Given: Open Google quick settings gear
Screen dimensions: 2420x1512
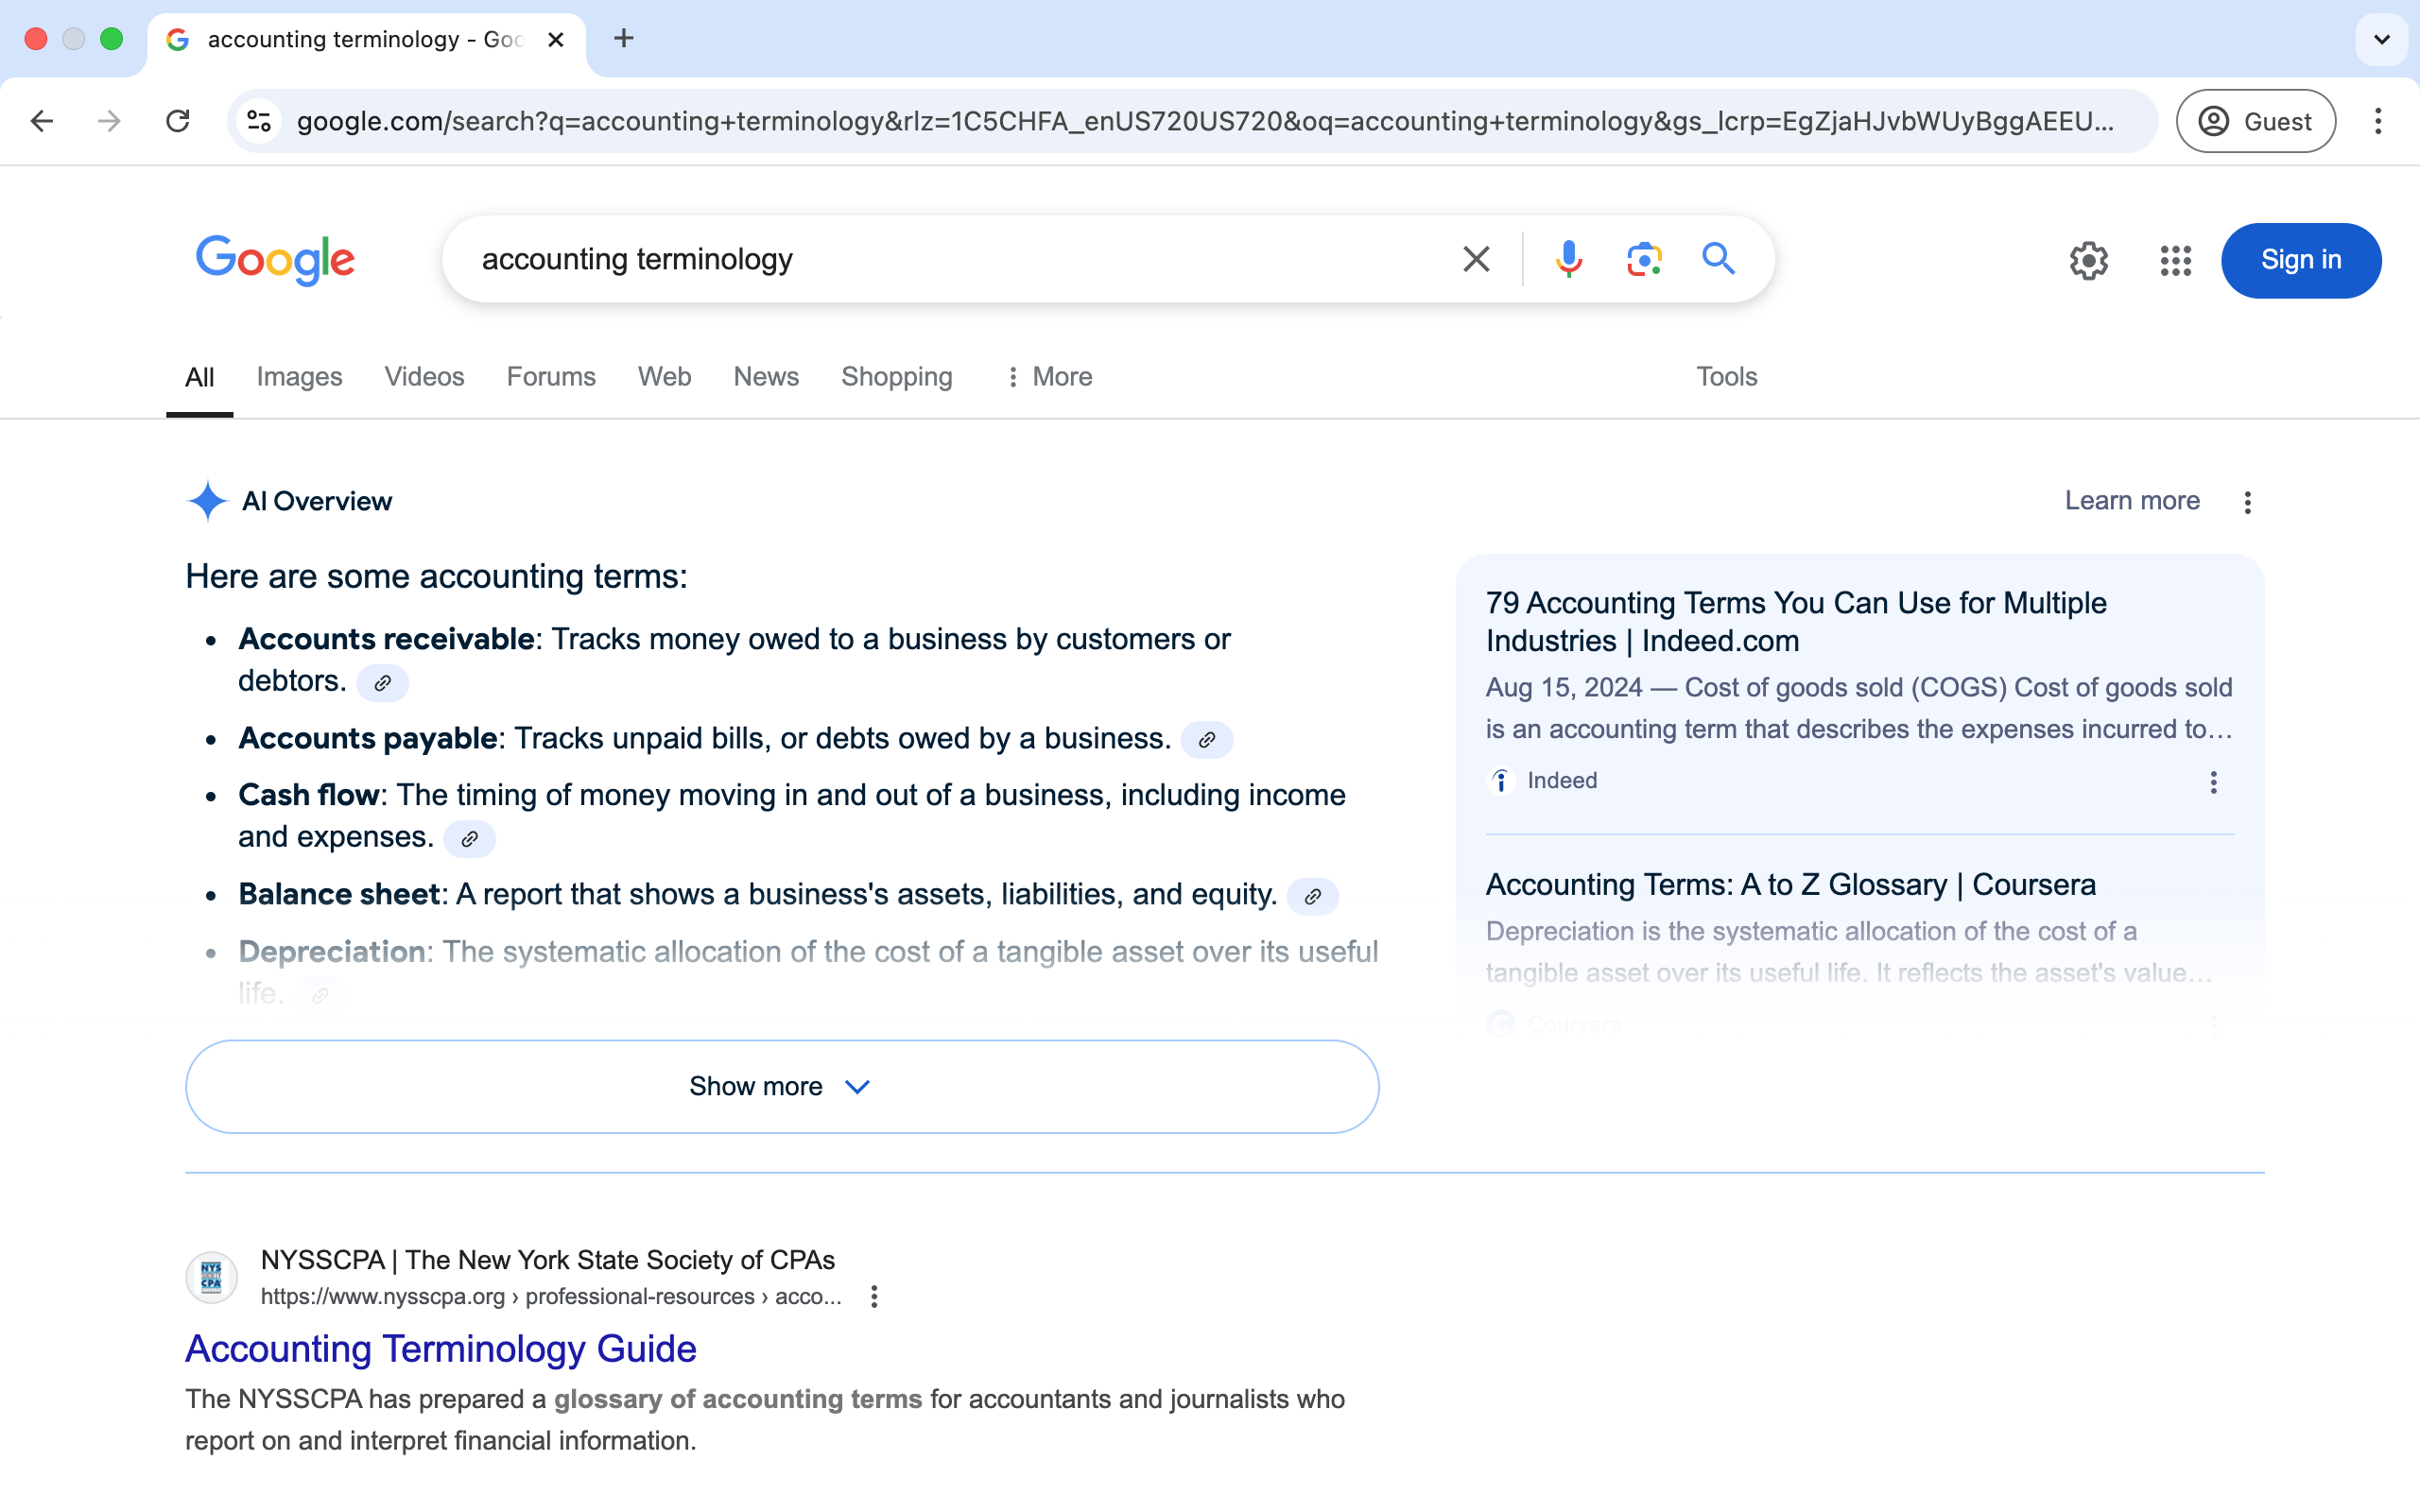Looking at the screenshot, I should 2089,260.
